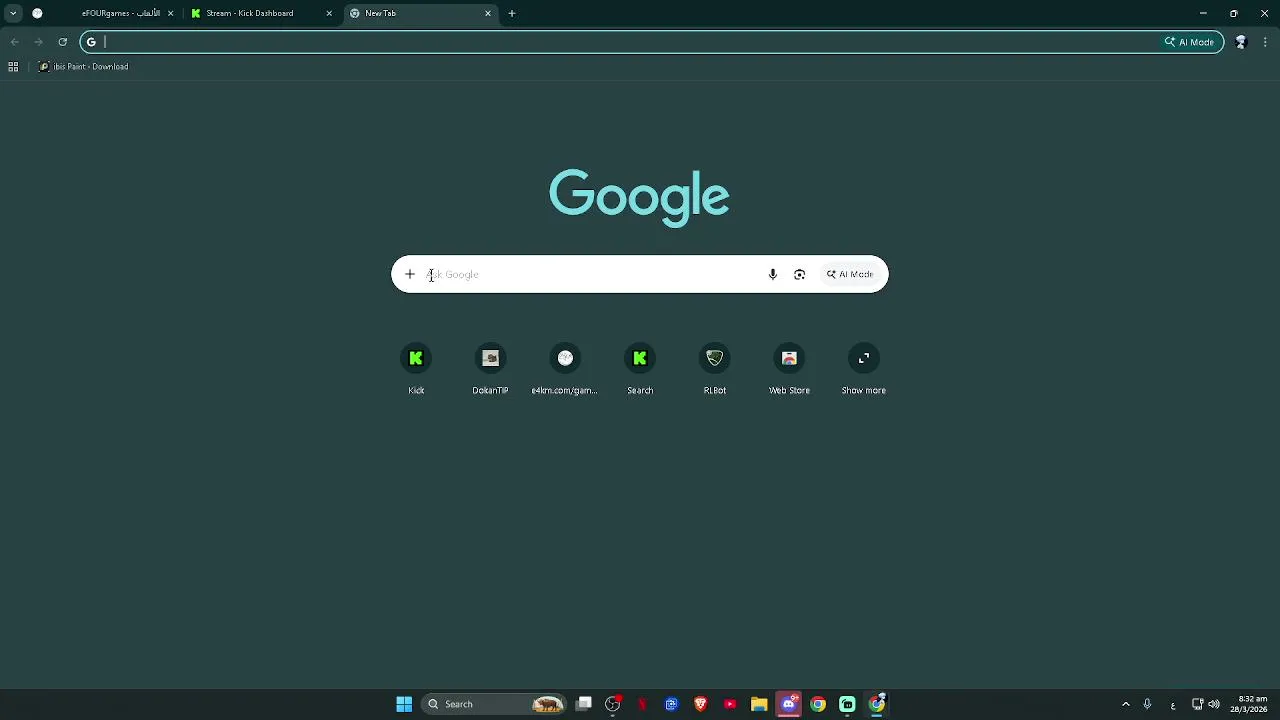The width and height of the screenshot is (1280, 720).
Task: Open the apps grid in bookmarks bar
Action: pyautogui.click(x=13, y=67)
